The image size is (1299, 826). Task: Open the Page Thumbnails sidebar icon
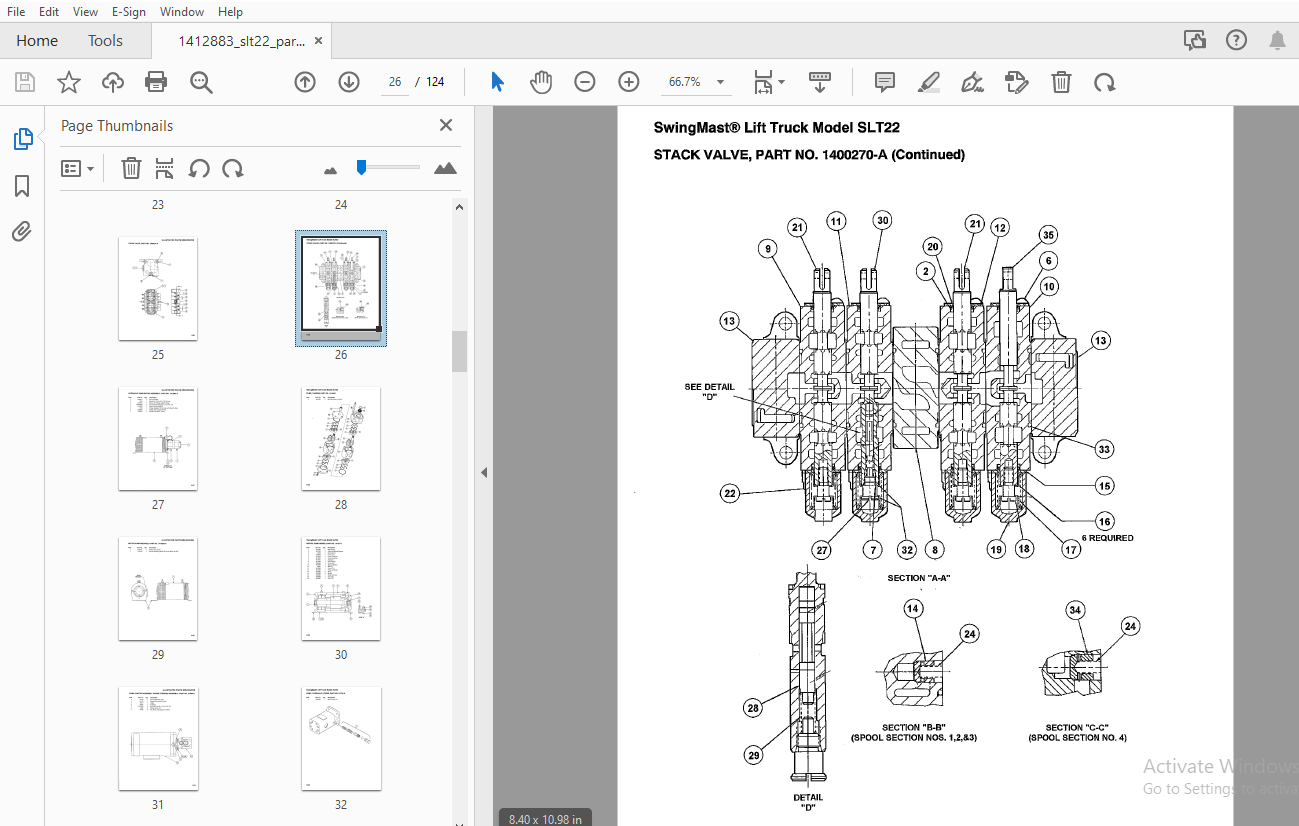click(x=23, y=139)
